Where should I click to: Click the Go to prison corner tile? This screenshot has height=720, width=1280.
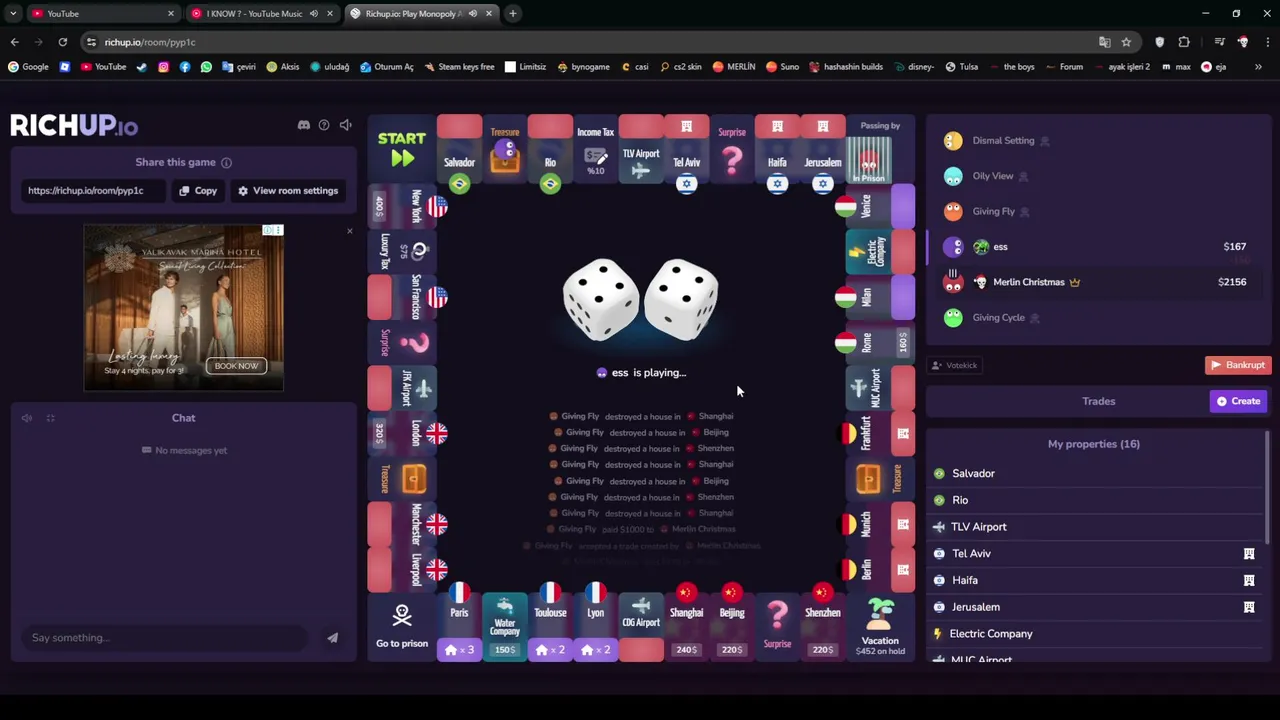coord(402,627)
